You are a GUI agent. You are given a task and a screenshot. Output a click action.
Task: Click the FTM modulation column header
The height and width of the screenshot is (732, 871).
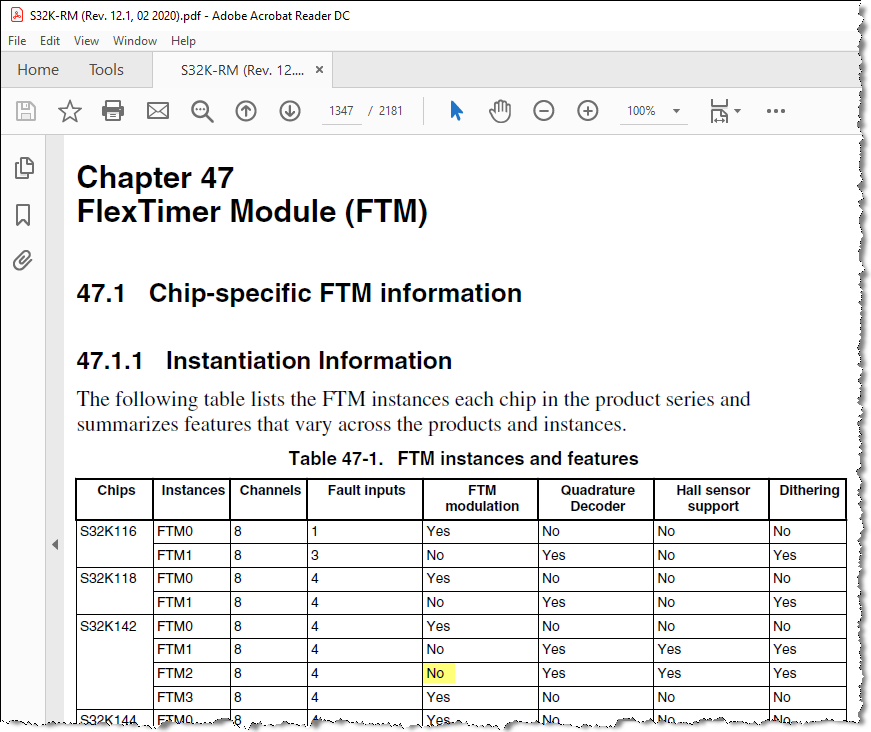click(482, 498)
